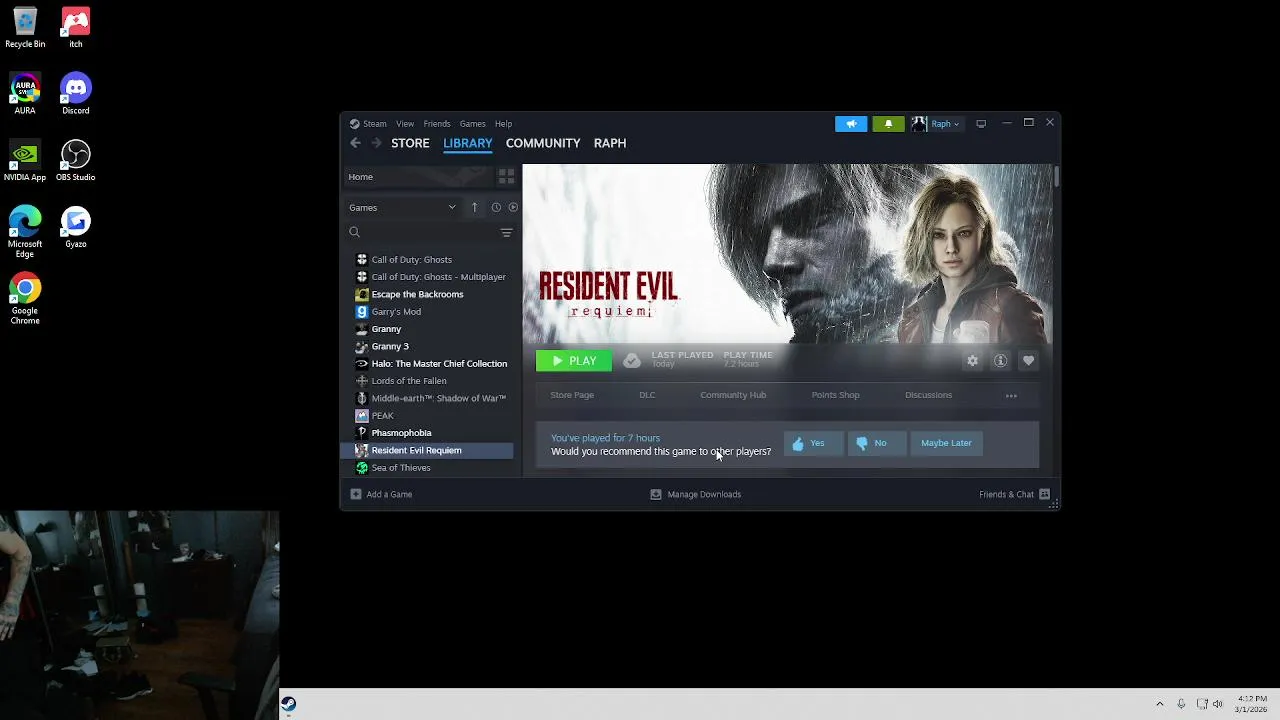Filter by ready-to-play icon
The image size is (1280, 720).
(513, 207)
